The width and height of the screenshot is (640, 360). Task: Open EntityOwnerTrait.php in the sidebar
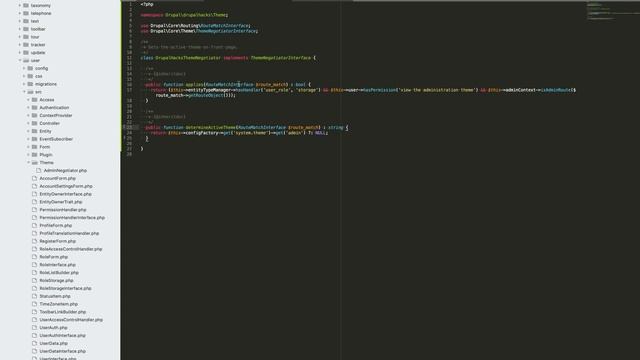61,202
